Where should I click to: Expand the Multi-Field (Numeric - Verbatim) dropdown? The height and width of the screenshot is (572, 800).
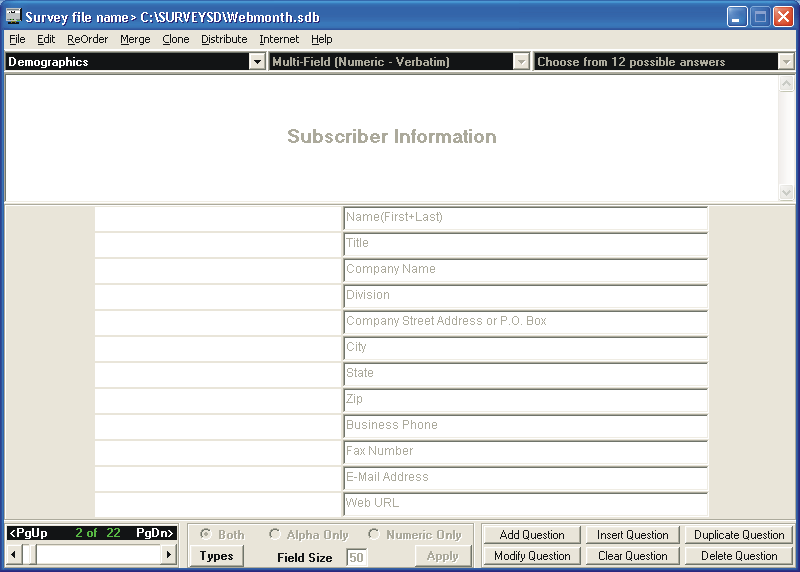click(521, 62)
